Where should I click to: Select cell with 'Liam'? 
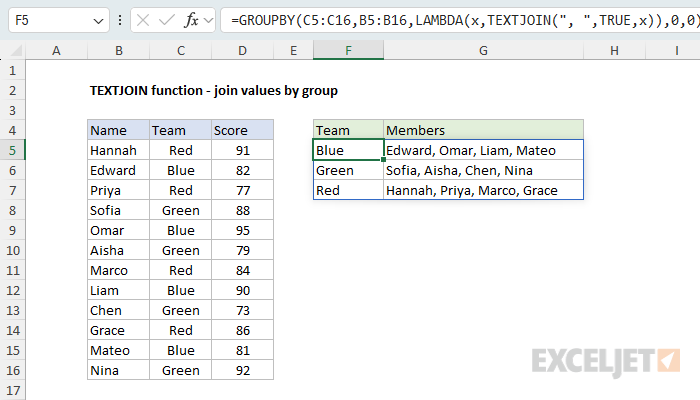coord(118,290)
